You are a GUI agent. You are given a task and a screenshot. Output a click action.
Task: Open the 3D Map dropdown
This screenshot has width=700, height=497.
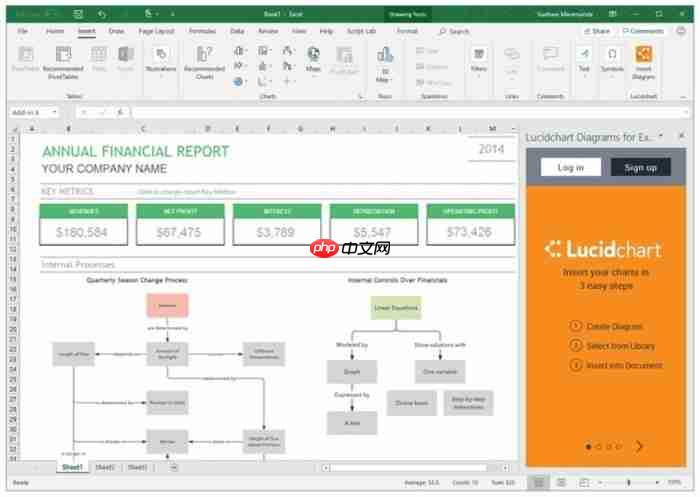coord(384,64)
